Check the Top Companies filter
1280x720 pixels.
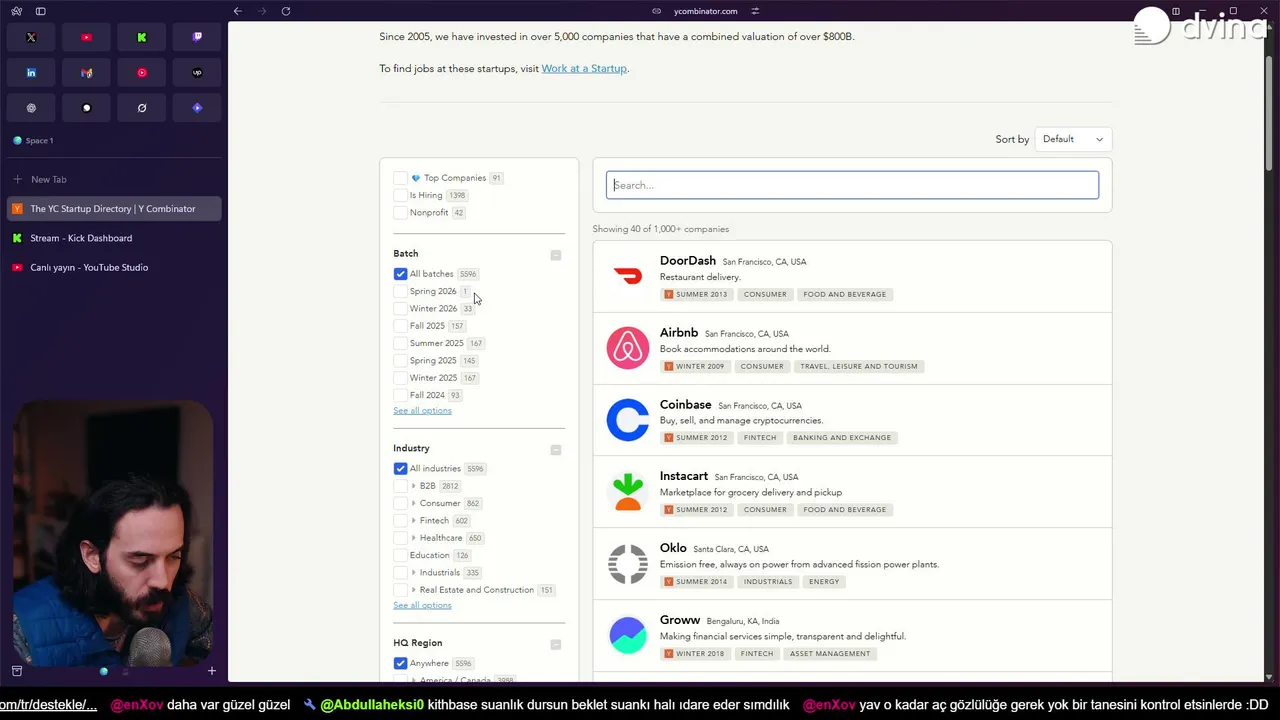[x=400, y=178]
